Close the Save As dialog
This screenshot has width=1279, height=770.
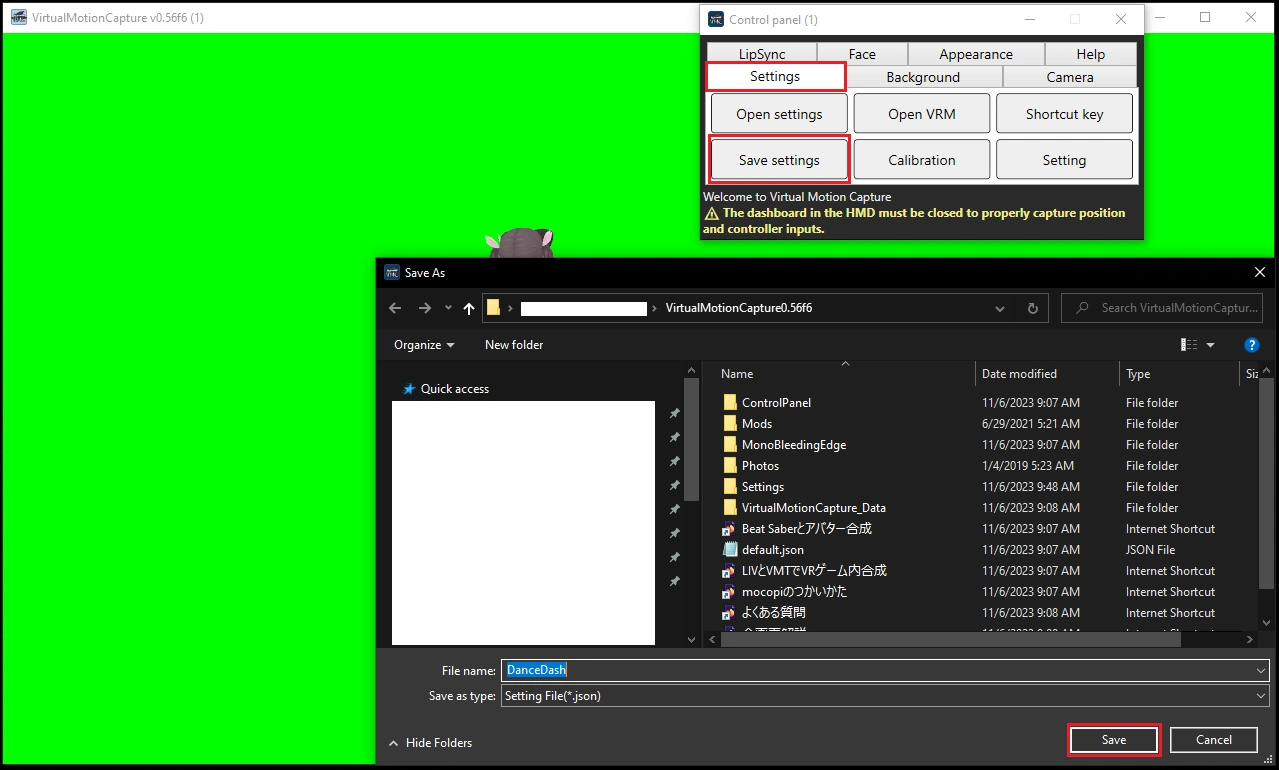(1259, 272)
